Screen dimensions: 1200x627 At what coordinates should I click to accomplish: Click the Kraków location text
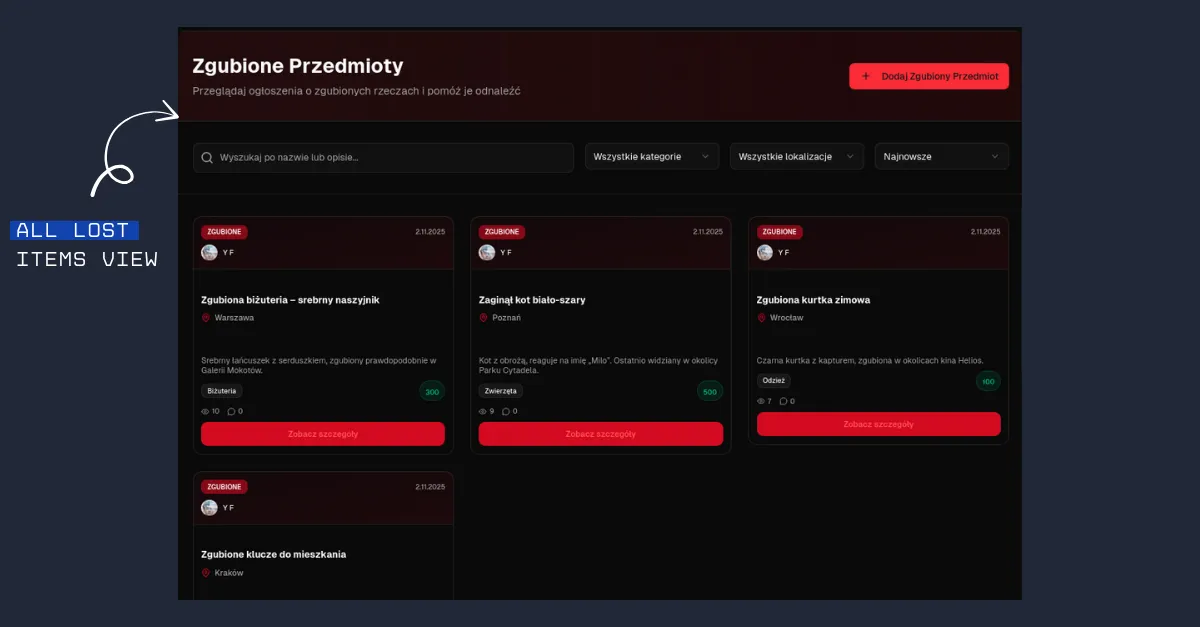coord(229,573)
